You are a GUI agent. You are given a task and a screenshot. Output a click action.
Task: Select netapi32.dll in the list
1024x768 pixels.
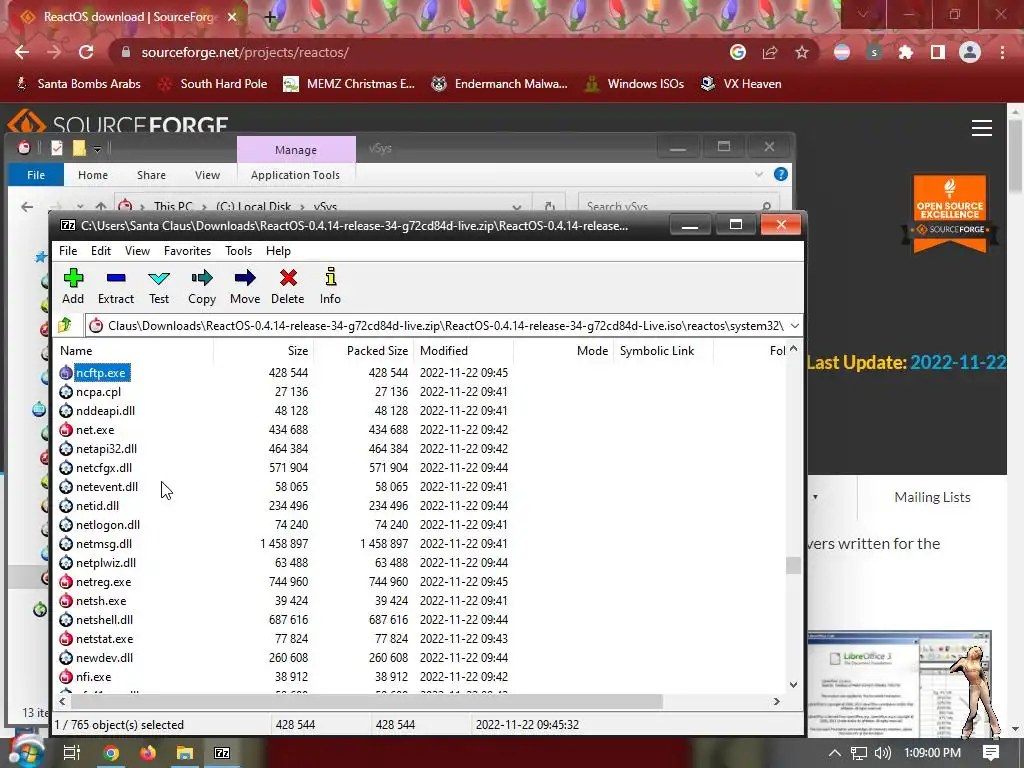click(106, 449)
